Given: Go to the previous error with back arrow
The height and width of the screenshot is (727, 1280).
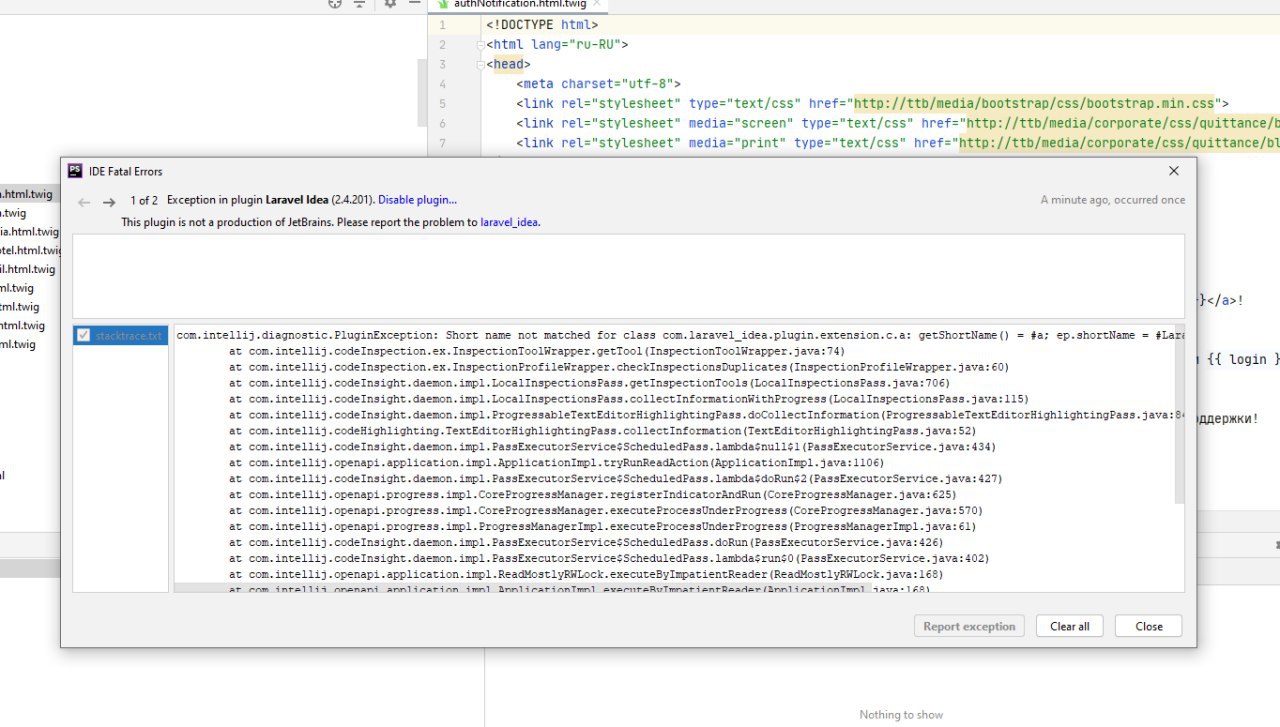Looking at the screenshot, I should click(x=84, y=202).
